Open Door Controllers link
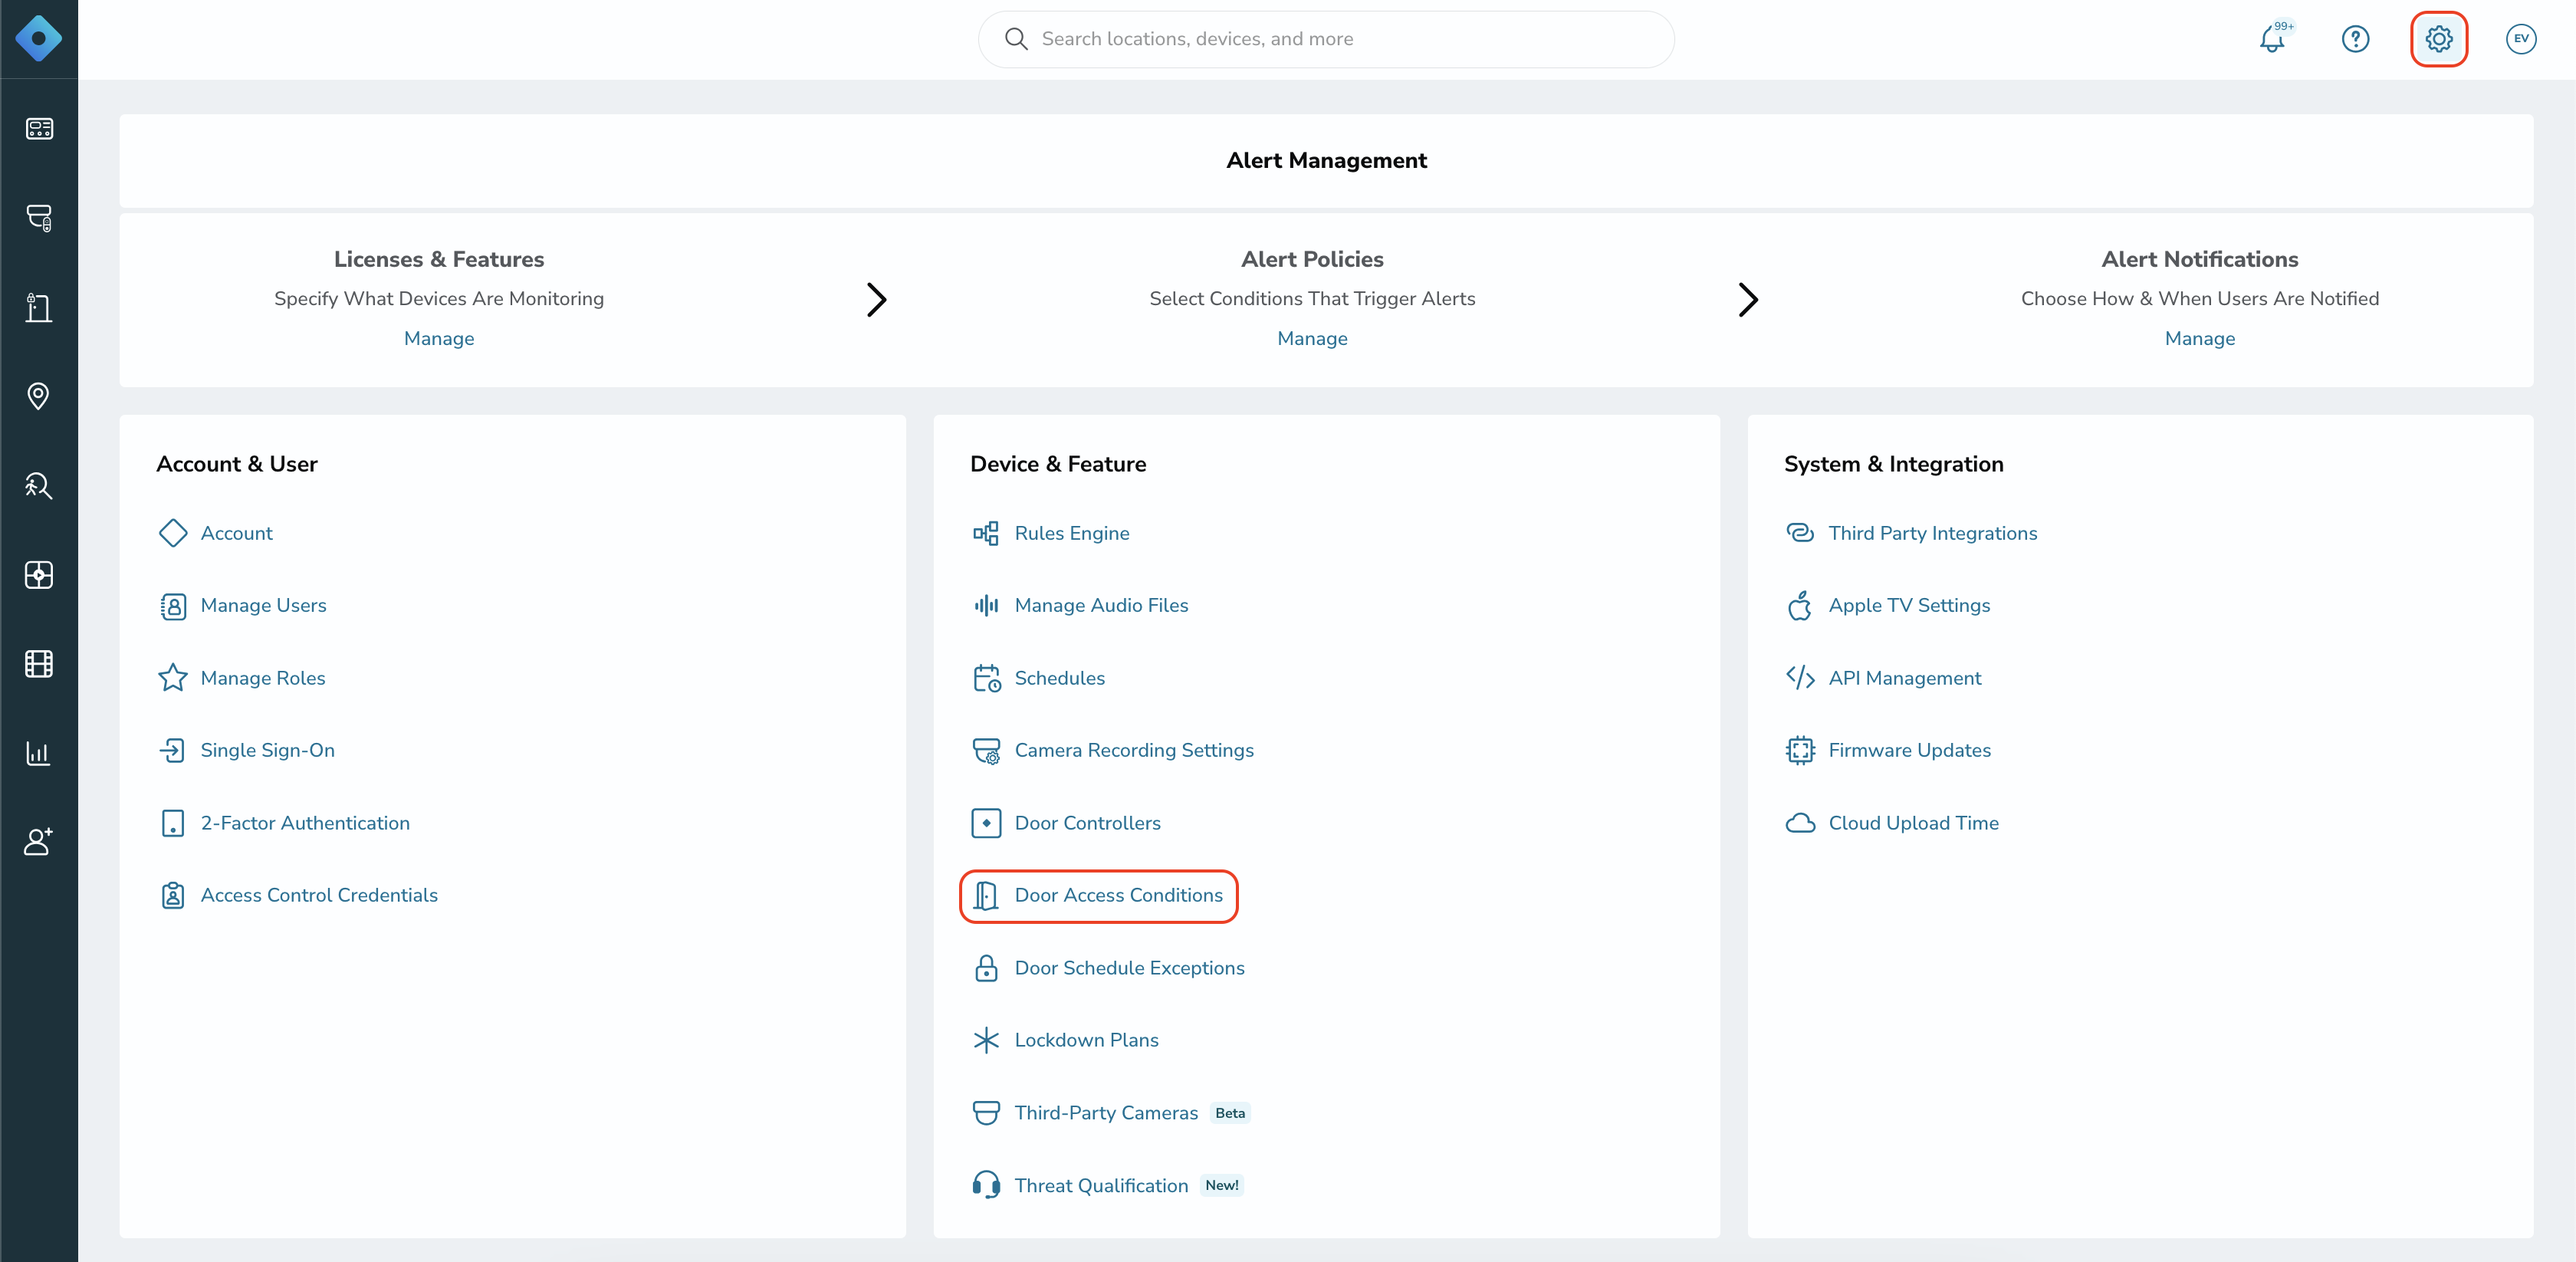 tap(1087, 823)
